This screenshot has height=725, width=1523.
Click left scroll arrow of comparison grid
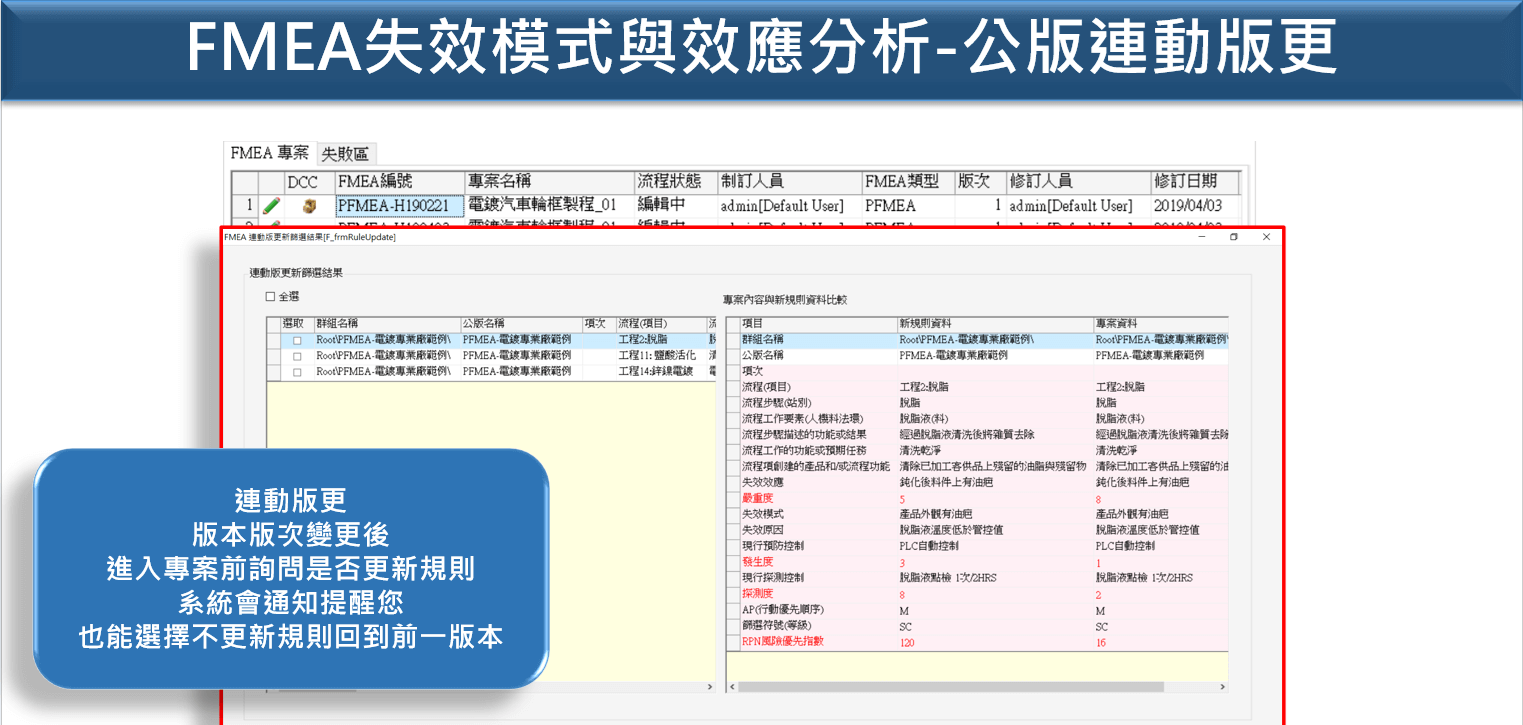732,687
